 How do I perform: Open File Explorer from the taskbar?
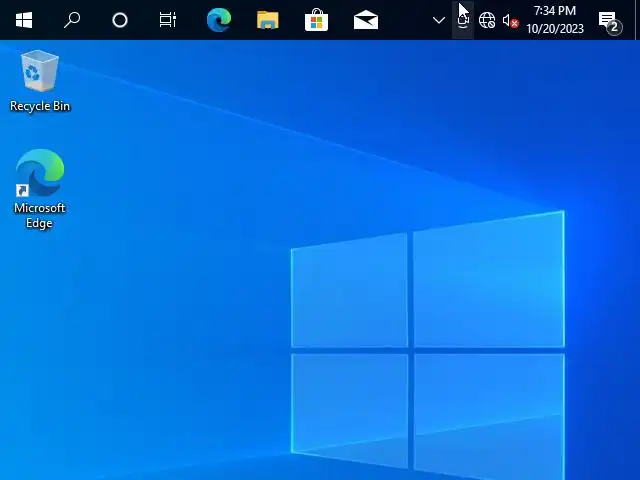pos(268,20)
